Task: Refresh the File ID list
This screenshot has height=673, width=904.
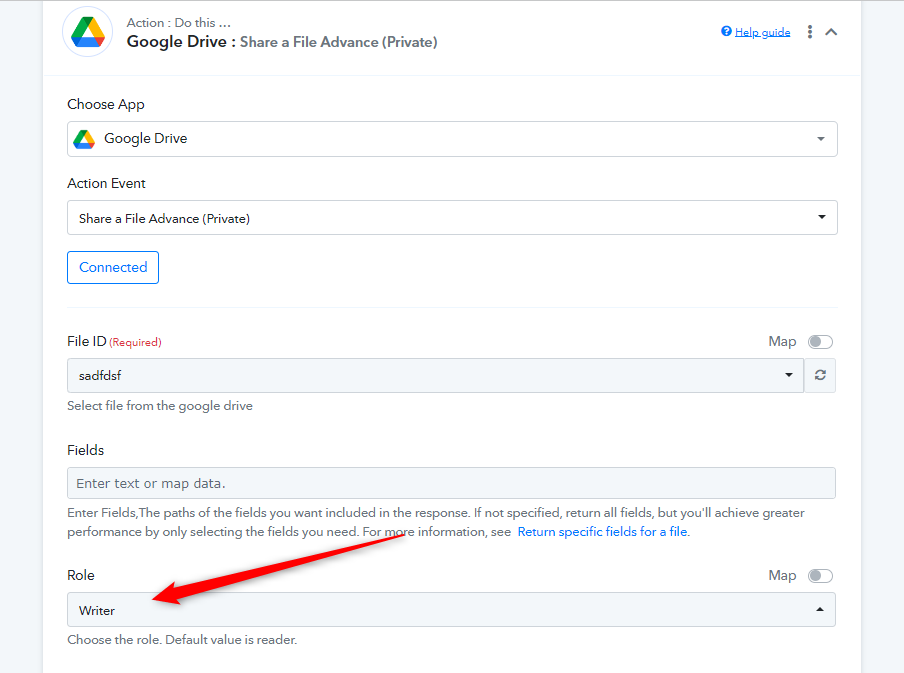Action: [820, 375]
